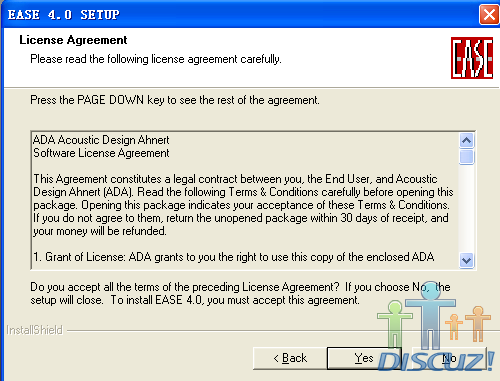Click the orange figures in the watermark
Image resolution: width=500 pixels, height=381 pixels.
[x=468, y=324]
